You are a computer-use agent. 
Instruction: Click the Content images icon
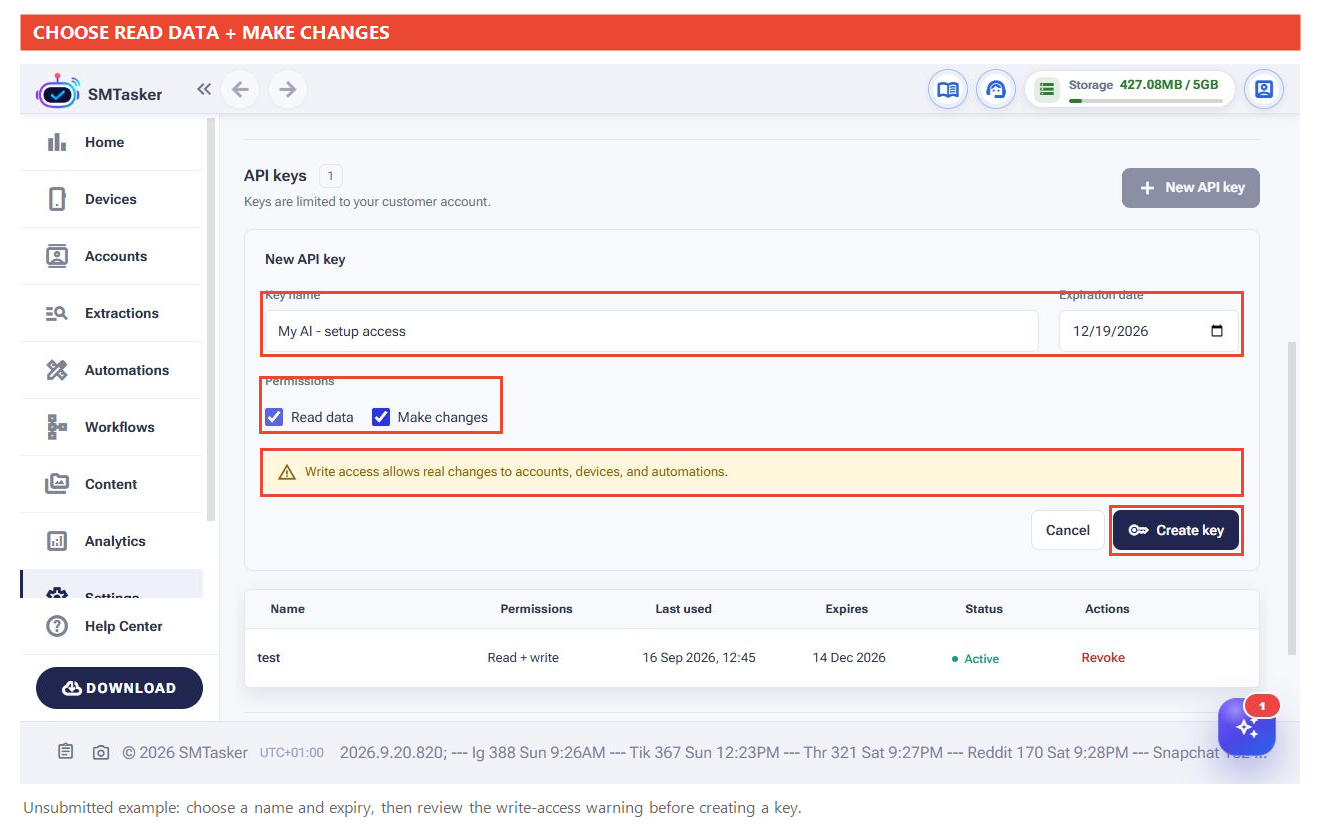coord(57,484)
